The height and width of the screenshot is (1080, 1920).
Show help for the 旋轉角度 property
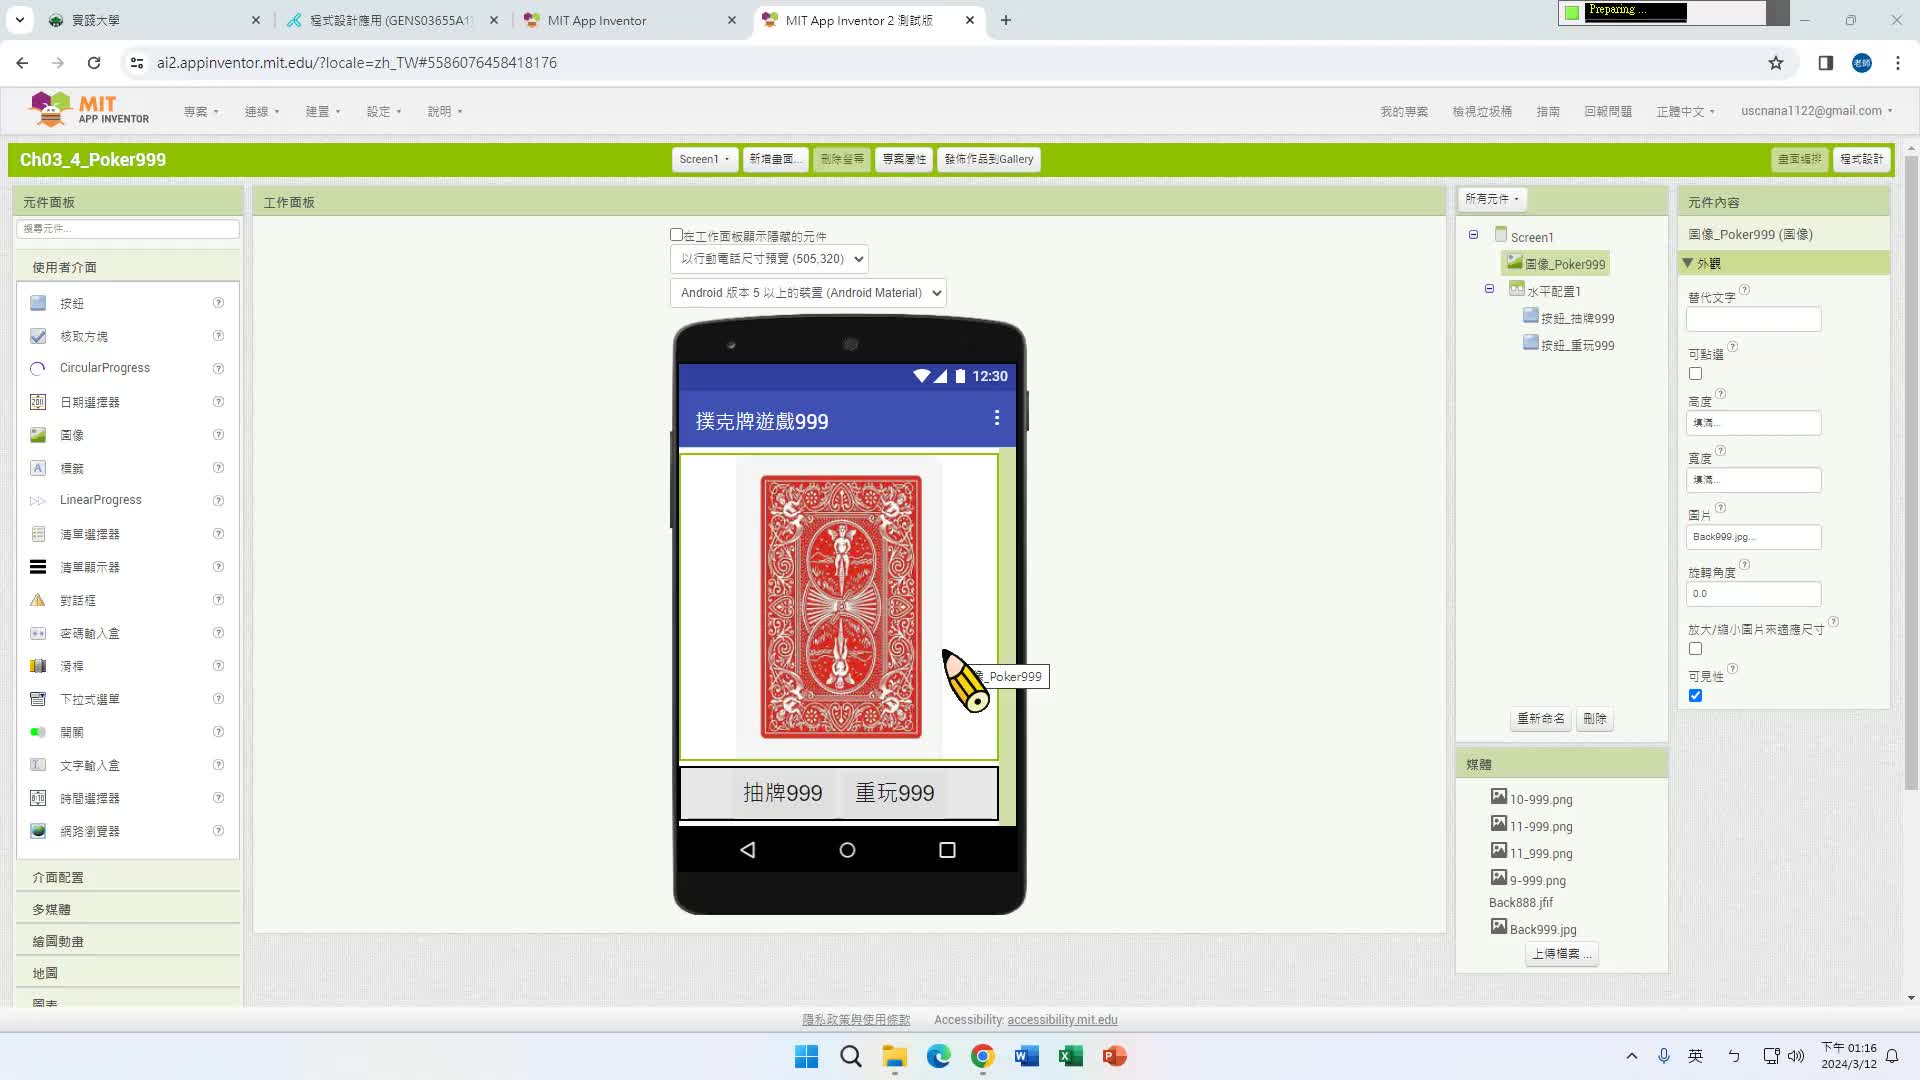(x=1744, y=565)
